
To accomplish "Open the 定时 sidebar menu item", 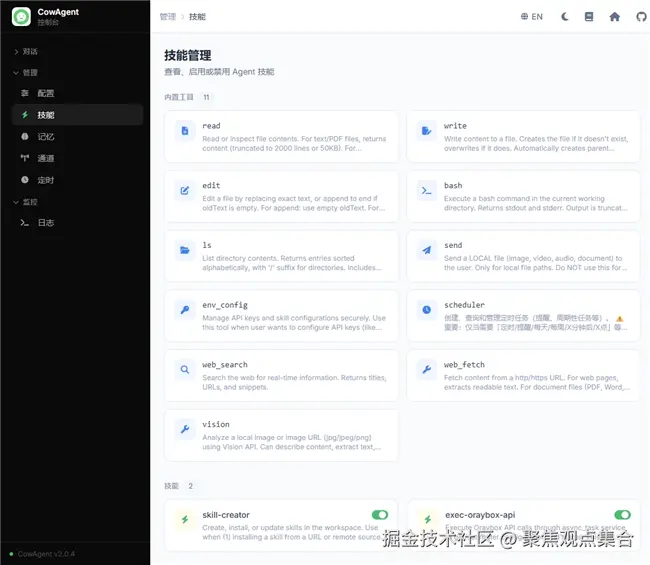I will point(77,180).
